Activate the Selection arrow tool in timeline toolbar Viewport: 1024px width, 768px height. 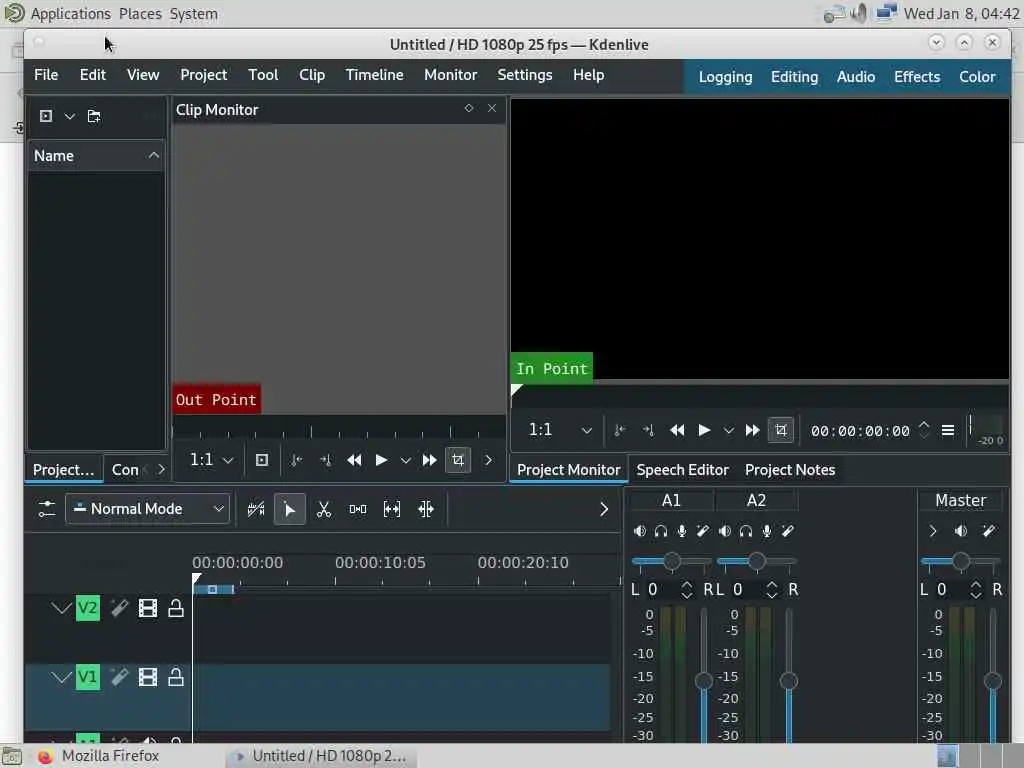pyautogui.click(x=289, y=509)
